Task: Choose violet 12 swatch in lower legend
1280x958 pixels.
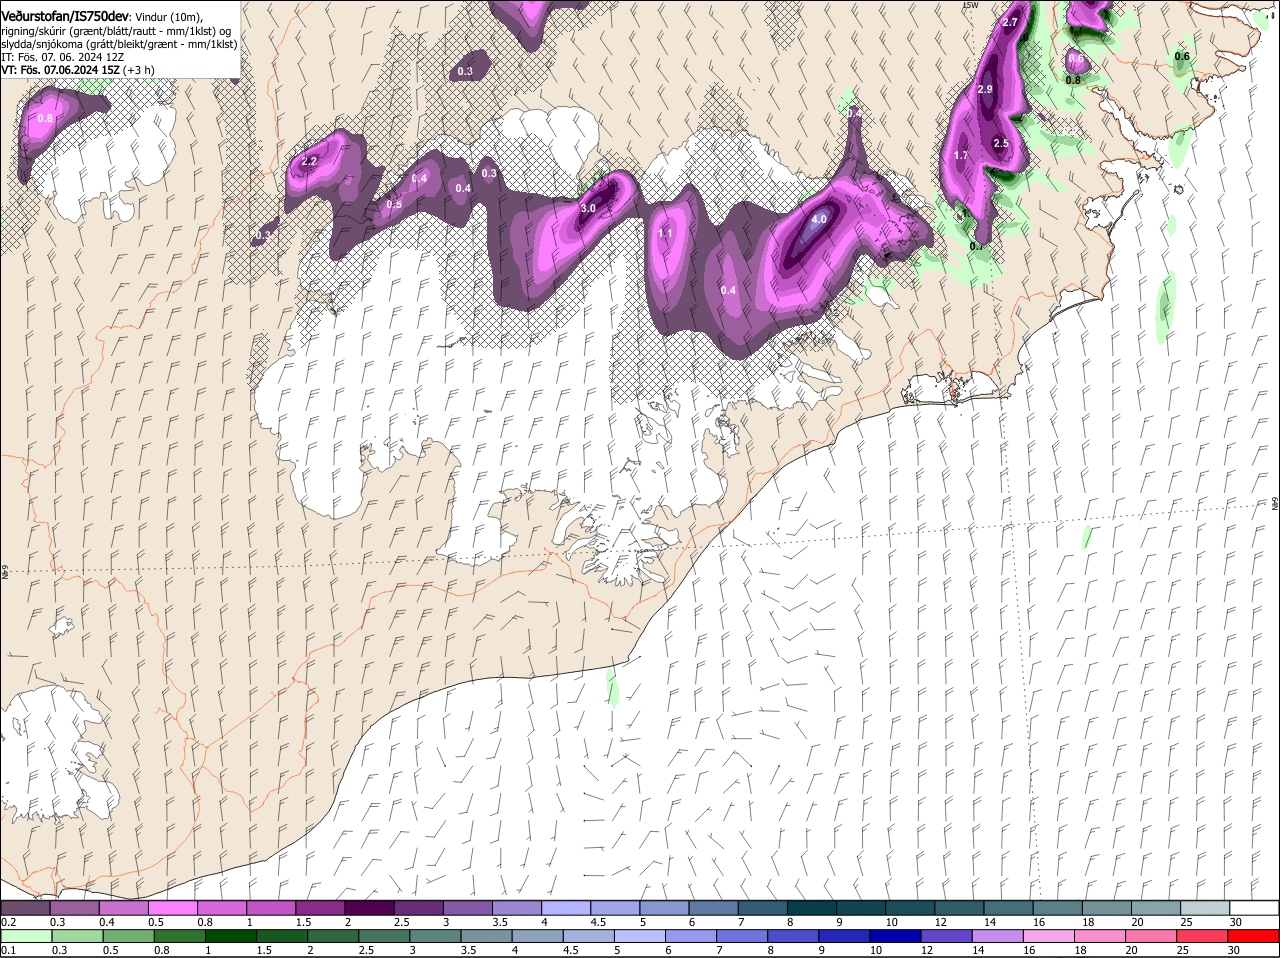Action: coord(947,936)
